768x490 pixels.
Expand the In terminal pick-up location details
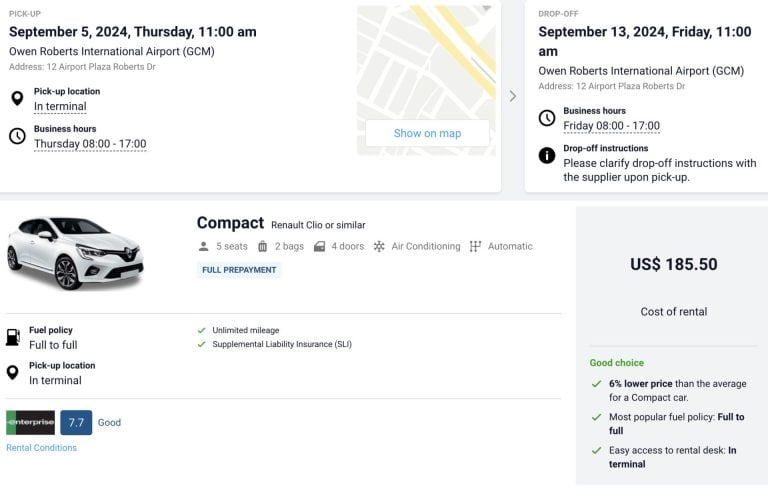pos(60,107)
